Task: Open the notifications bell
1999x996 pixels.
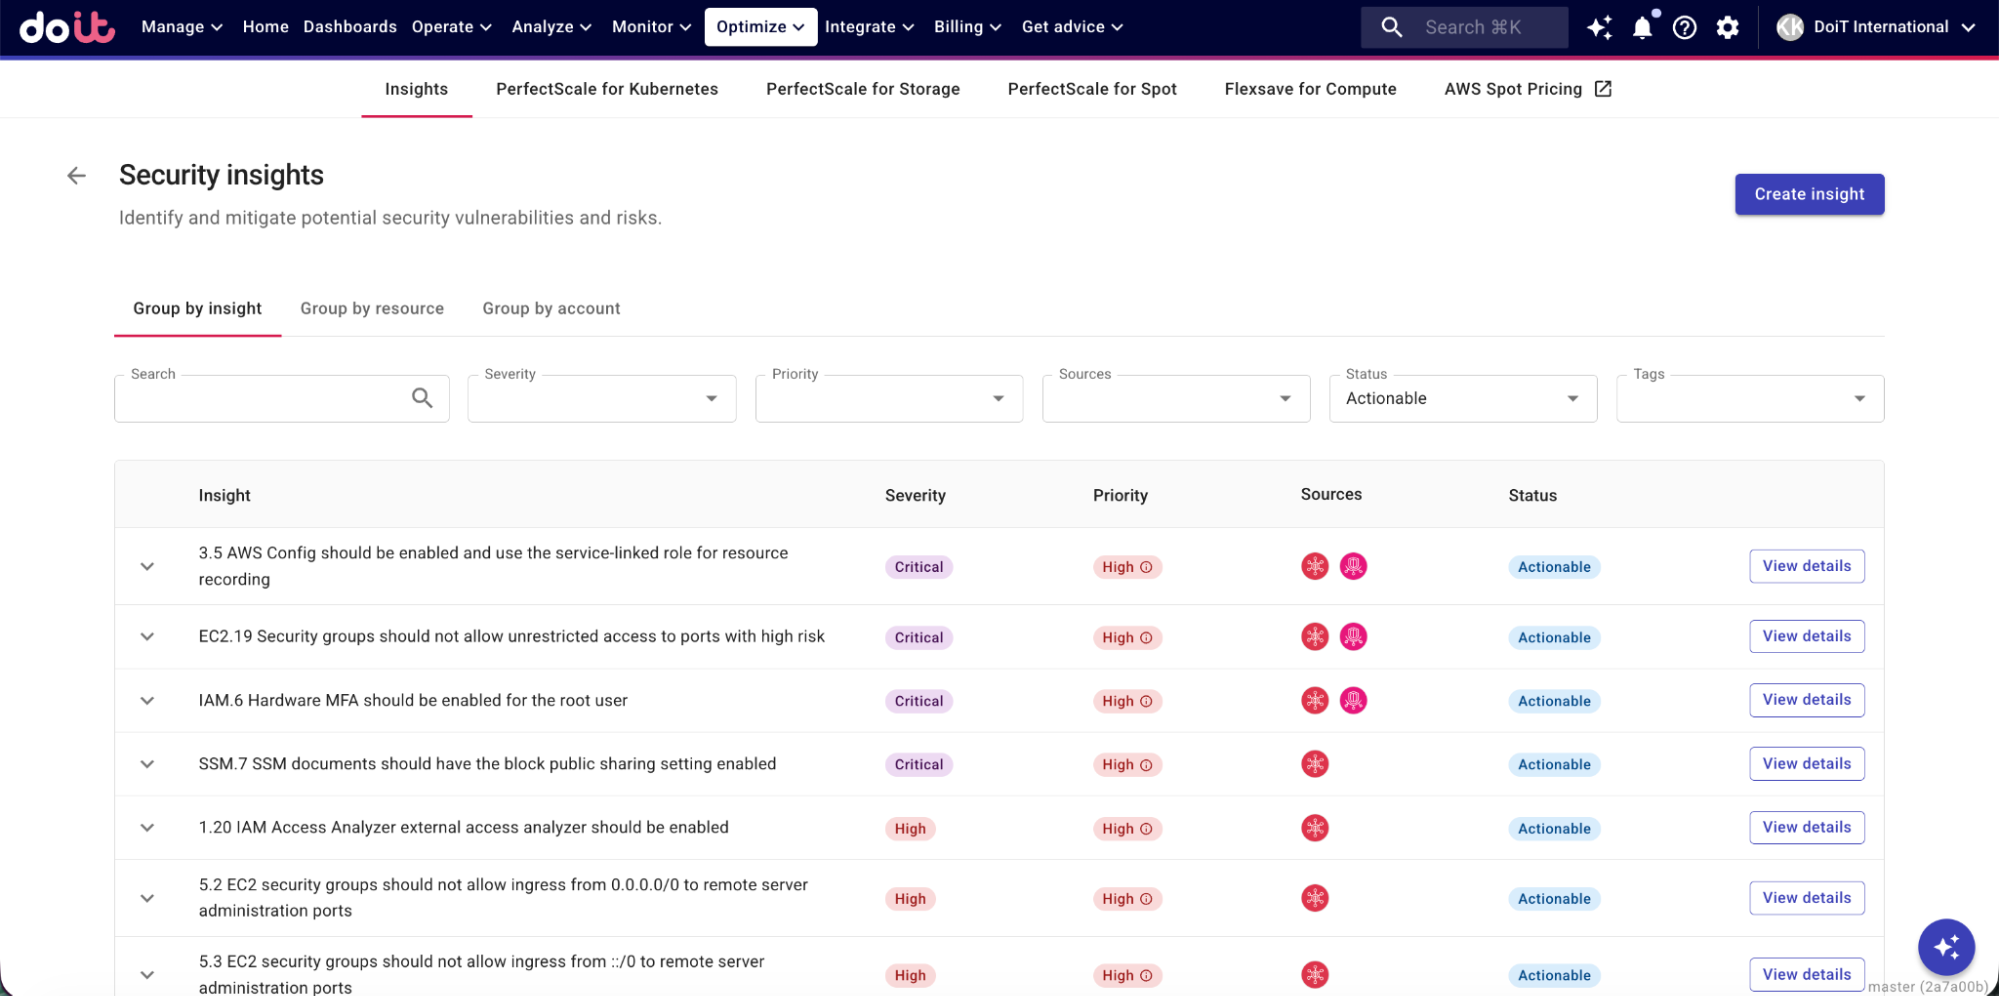Action: click(x=1641, y=28)
